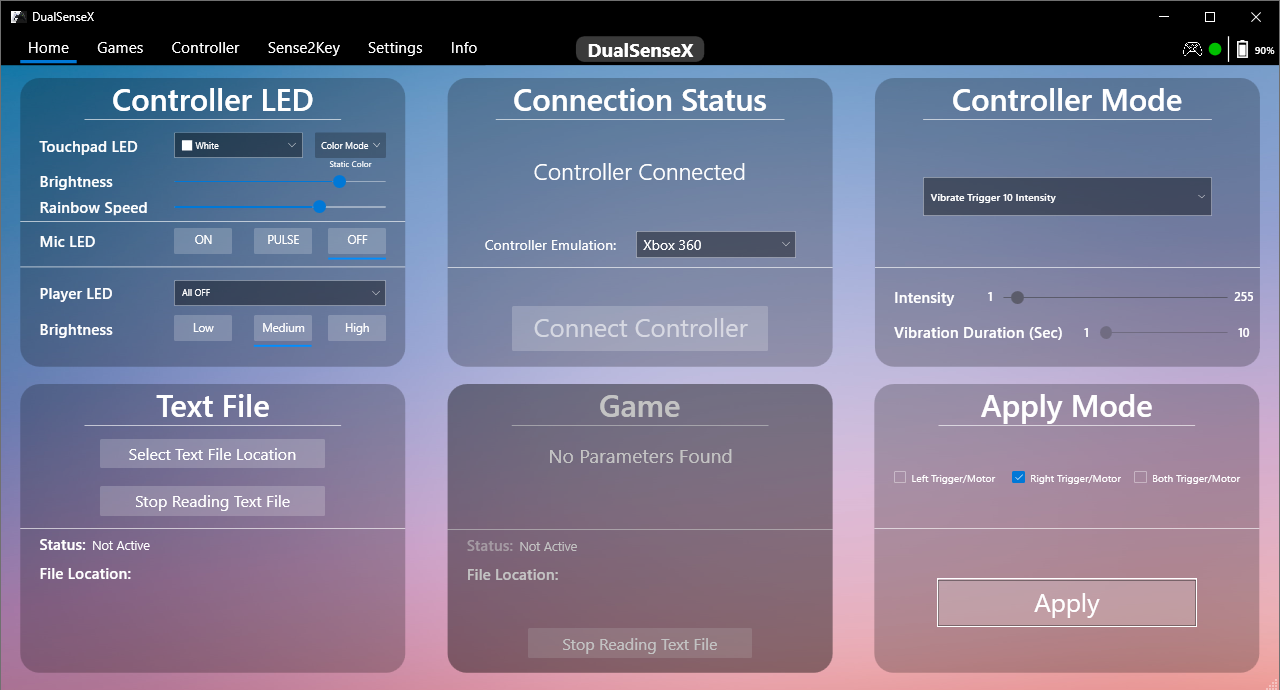The height and width of the screenshot is (690, 1280).
Task: Click the Intensity maximum value 255
Action: click(x=1243, y=297)
